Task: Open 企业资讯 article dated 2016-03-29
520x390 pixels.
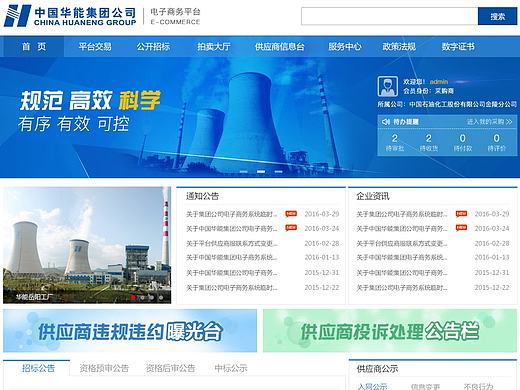Action: pos(402,214)
